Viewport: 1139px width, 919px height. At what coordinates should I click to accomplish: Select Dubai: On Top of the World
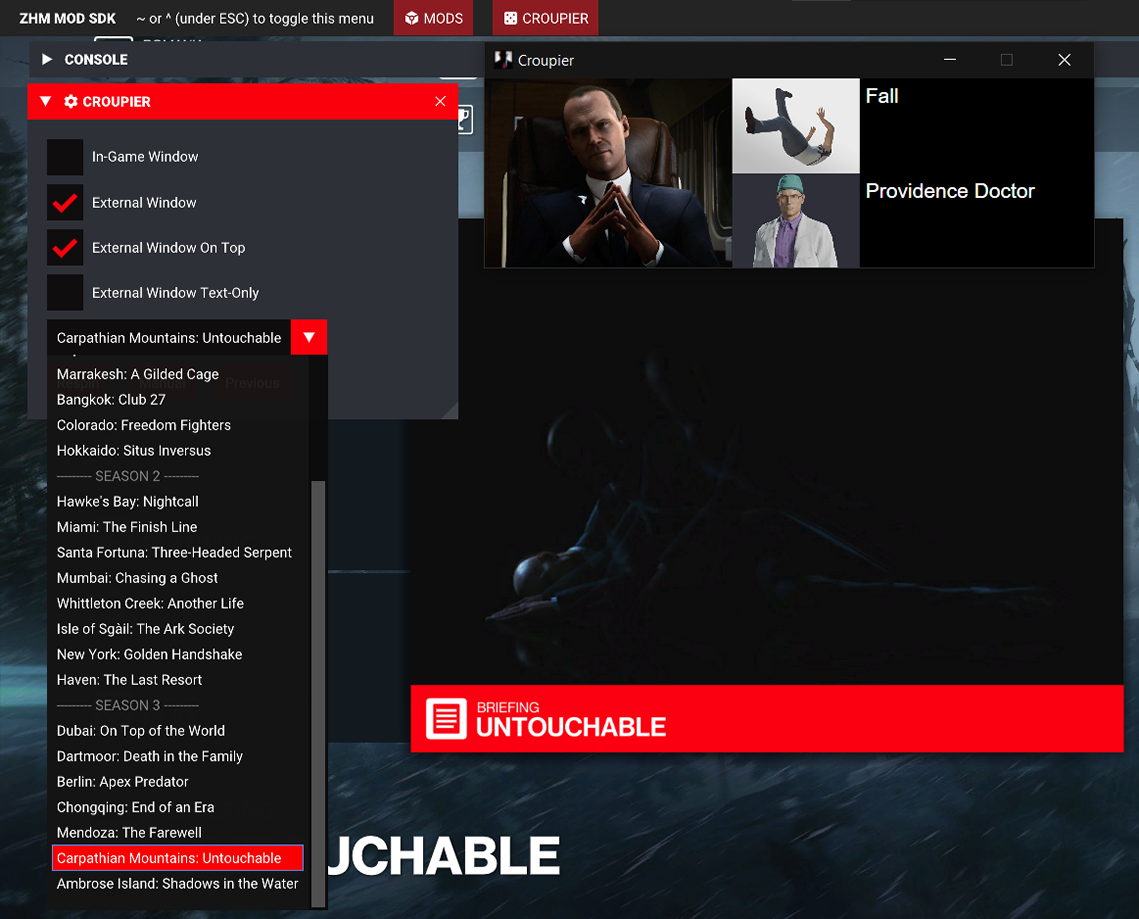pos(141,730)
